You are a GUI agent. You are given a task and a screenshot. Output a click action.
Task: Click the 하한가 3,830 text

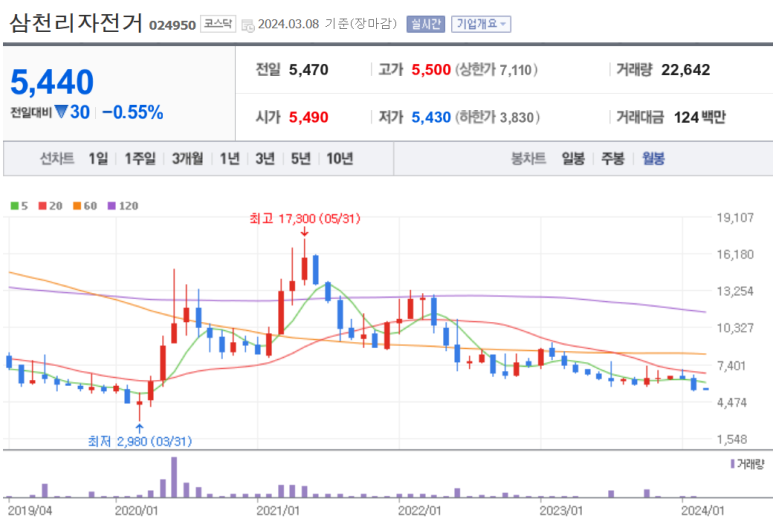pos(497,117)
